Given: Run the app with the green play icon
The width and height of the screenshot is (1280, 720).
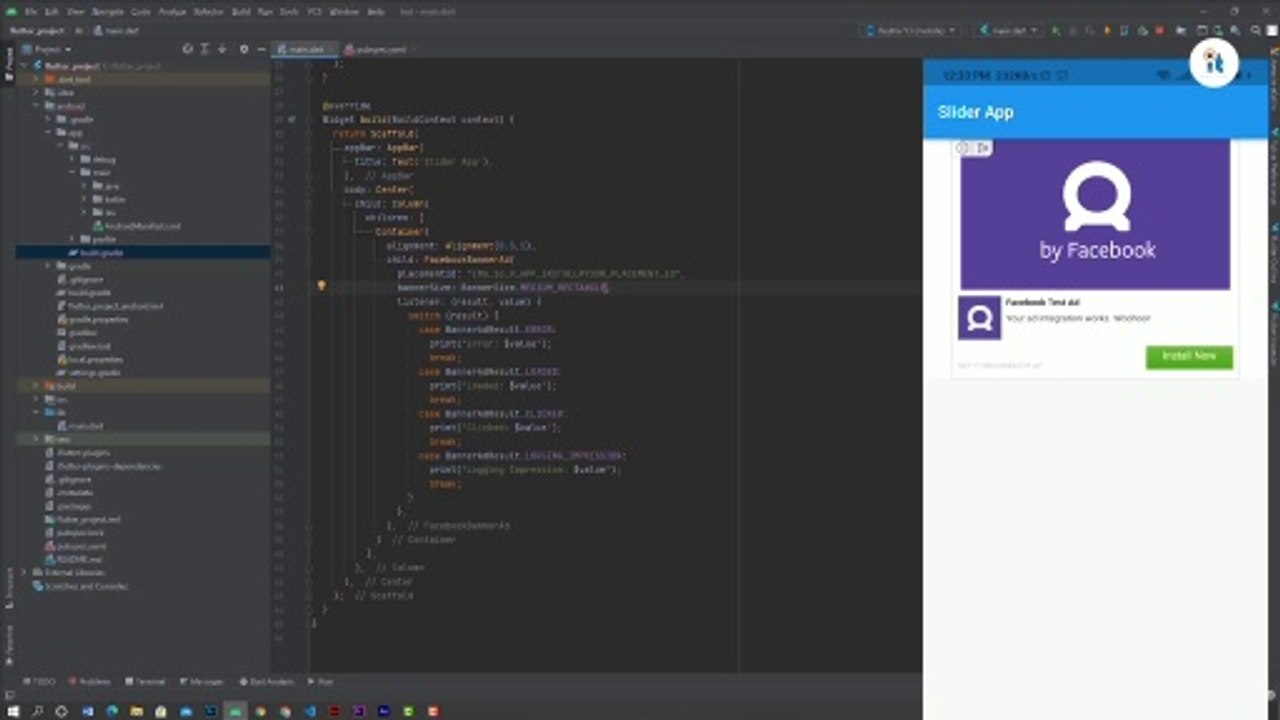Looking at the screenshot, I should click(x=1056, y=31).
